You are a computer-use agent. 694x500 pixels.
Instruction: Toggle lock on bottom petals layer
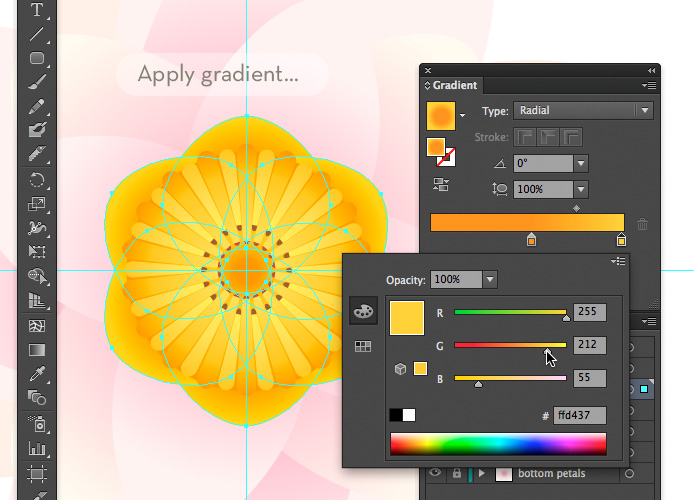456,473
